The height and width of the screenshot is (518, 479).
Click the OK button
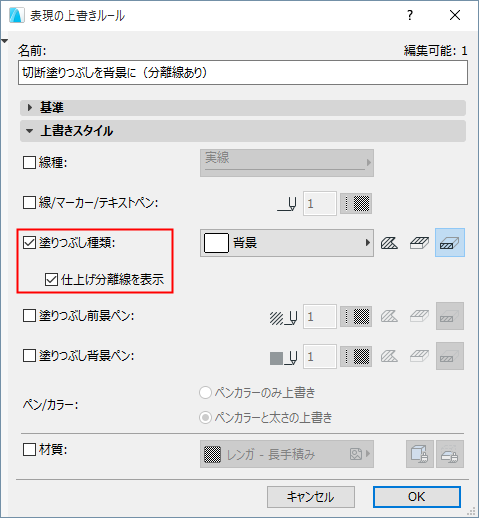417,497
